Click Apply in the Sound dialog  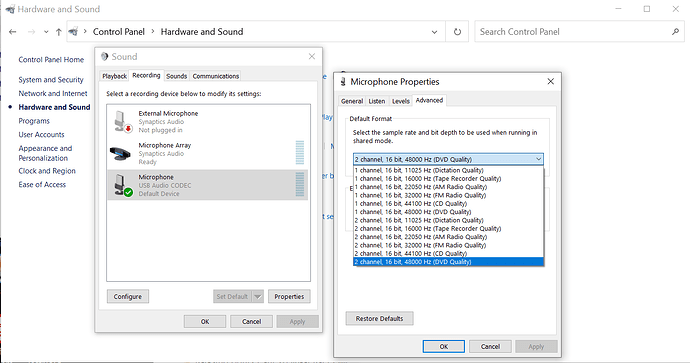(297, 322)
